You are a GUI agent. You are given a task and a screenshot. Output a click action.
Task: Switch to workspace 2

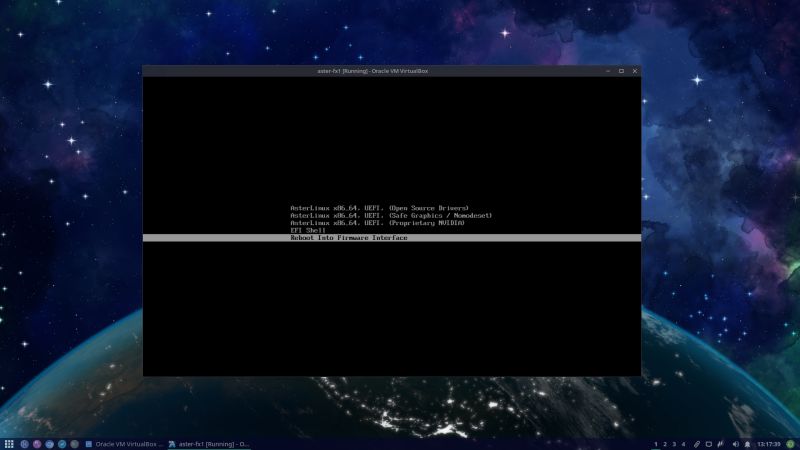coord(665,444)
